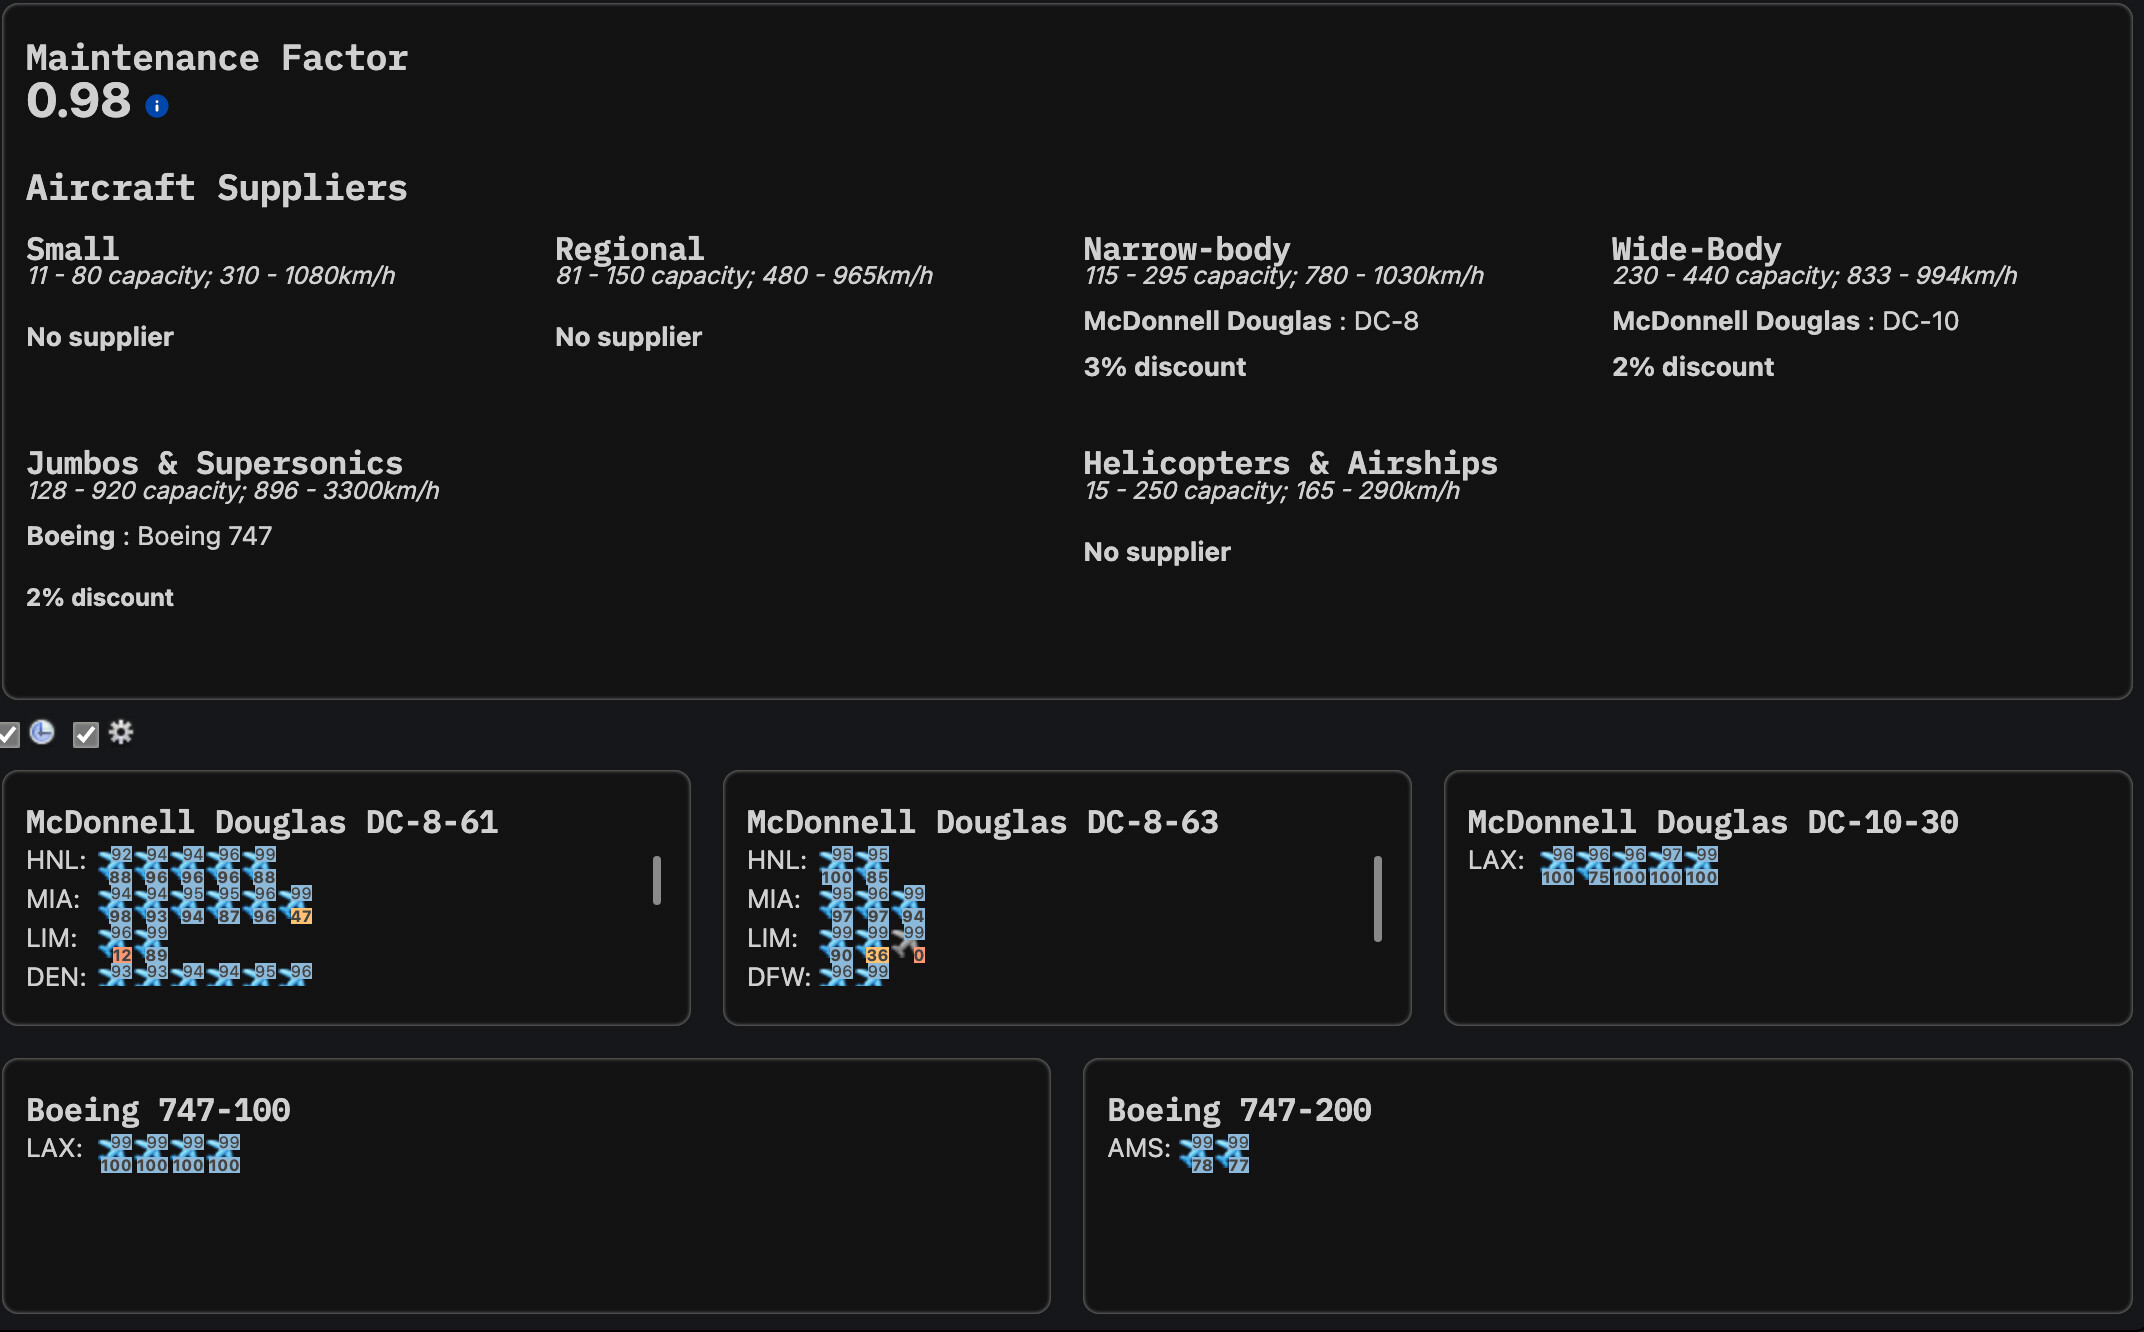This screenshot has width=2144, height=1332.
Task: Click the 'Aircraft Suppliers' heading
Action: click(x=217, y=188)
